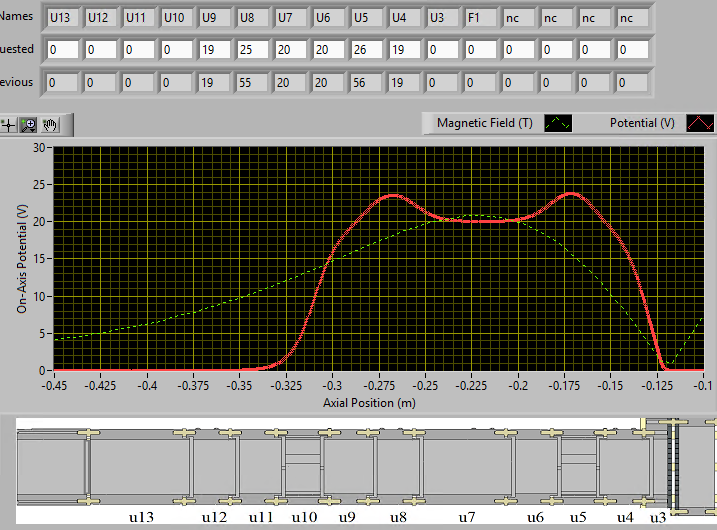
Task: Select the zoom tool in graph palette
Action: 29,125
